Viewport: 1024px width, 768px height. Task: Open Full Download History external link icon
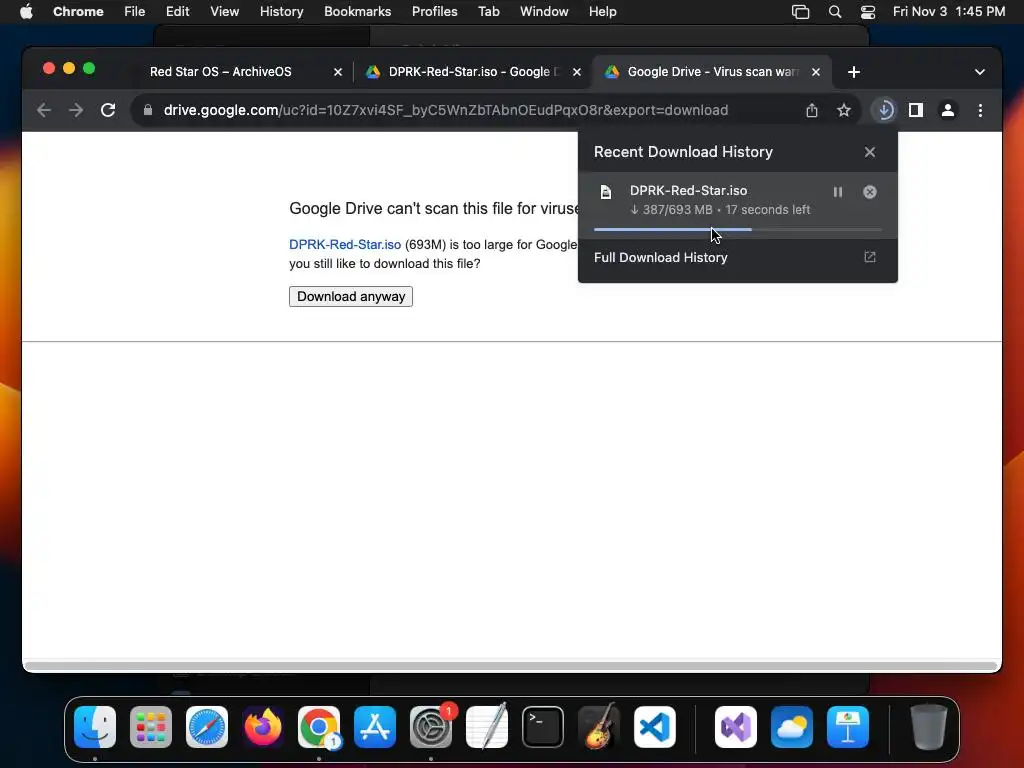point(870,257)
